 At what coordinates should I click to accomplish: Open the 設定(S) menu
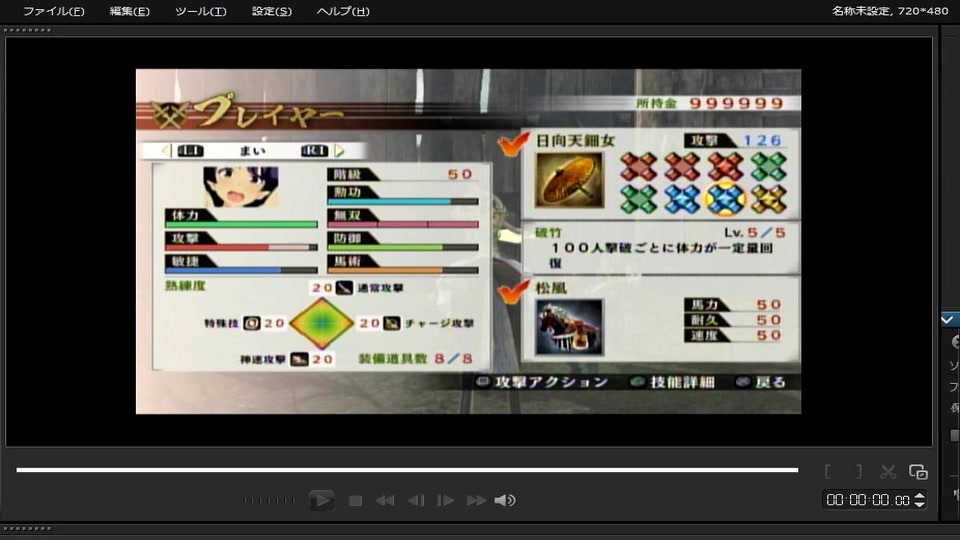[272, 11]
